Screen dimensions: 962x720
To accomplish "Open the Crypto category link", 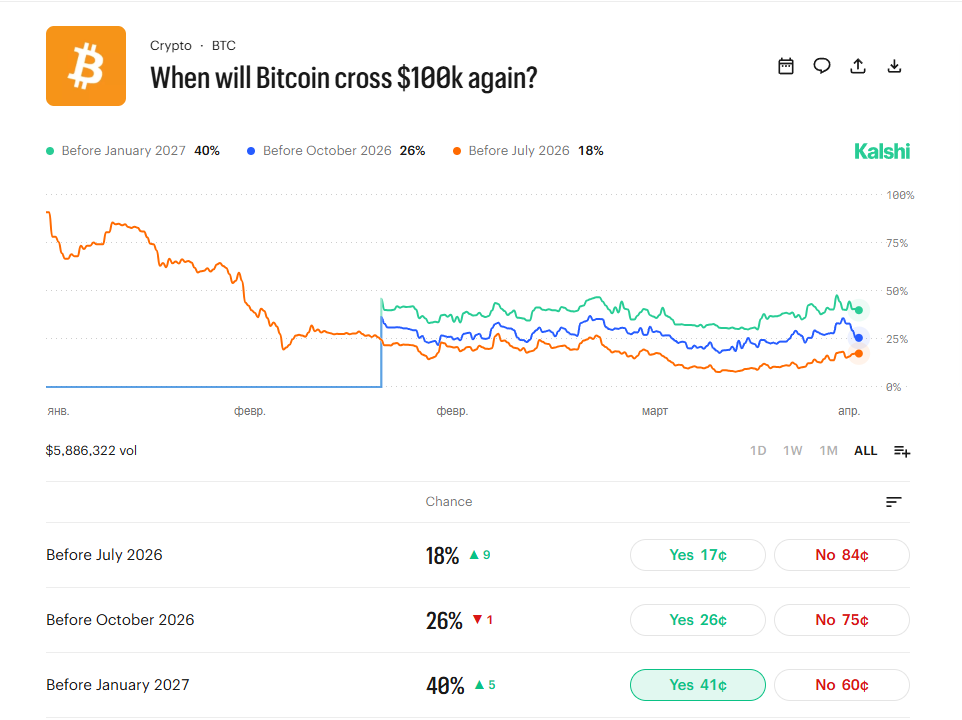I will pos(170,46).
